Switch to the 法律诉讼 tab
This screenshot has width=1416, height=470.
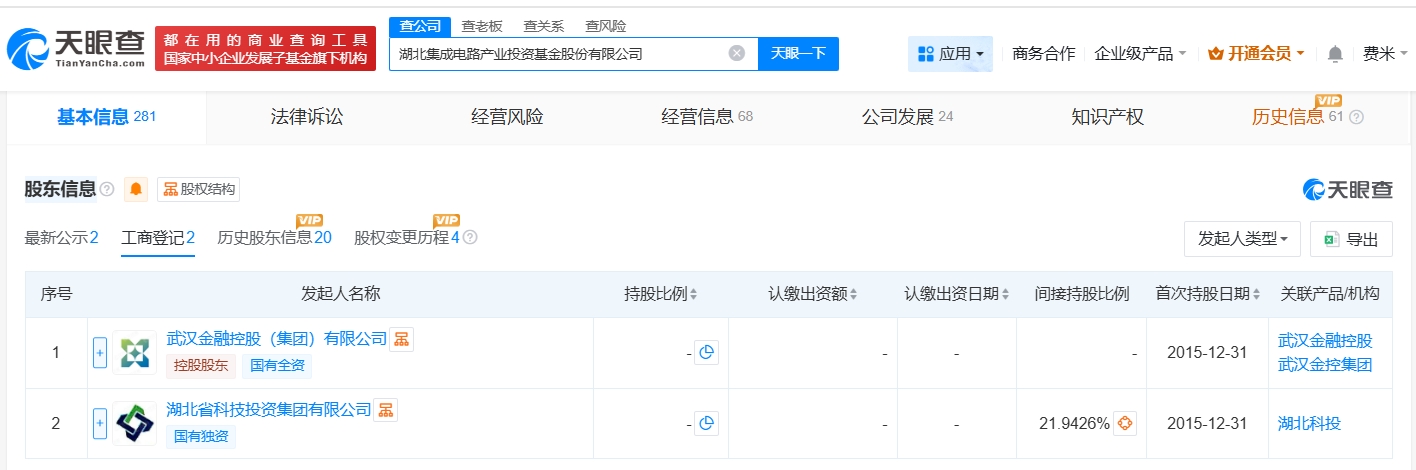click(307, 117)
